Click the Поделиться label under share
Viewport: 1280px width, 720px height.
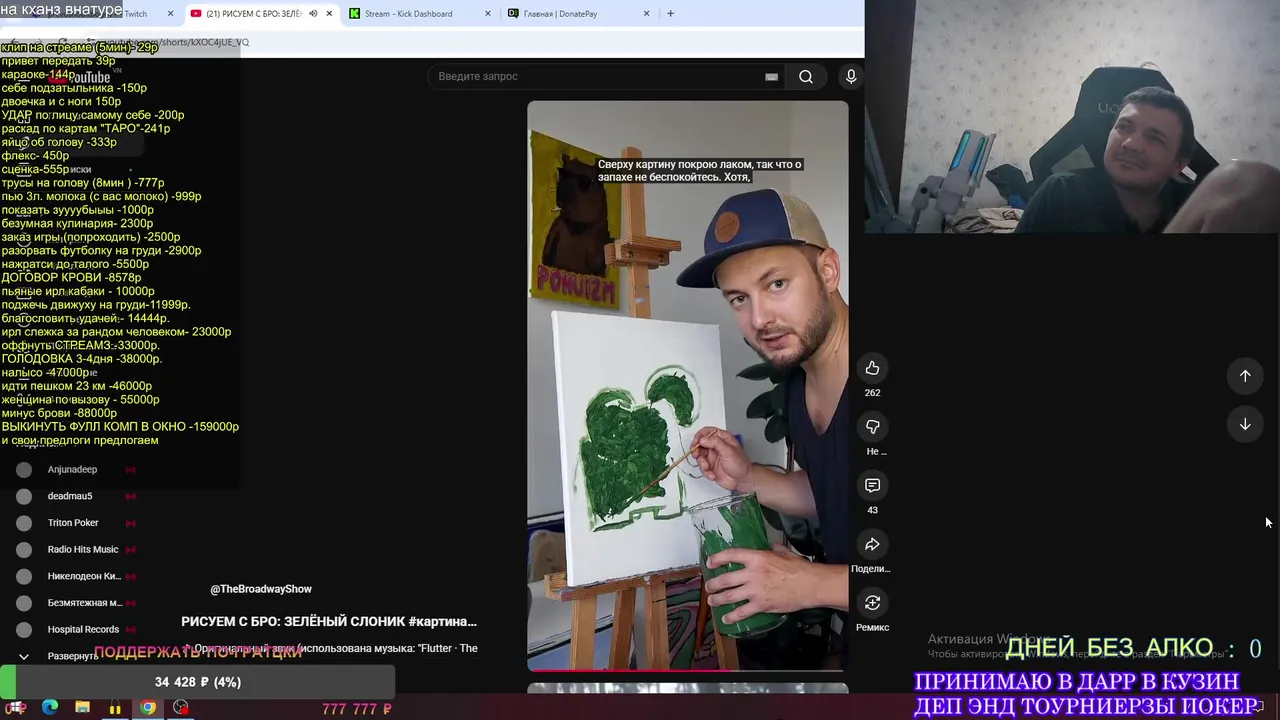click(871, 569)
